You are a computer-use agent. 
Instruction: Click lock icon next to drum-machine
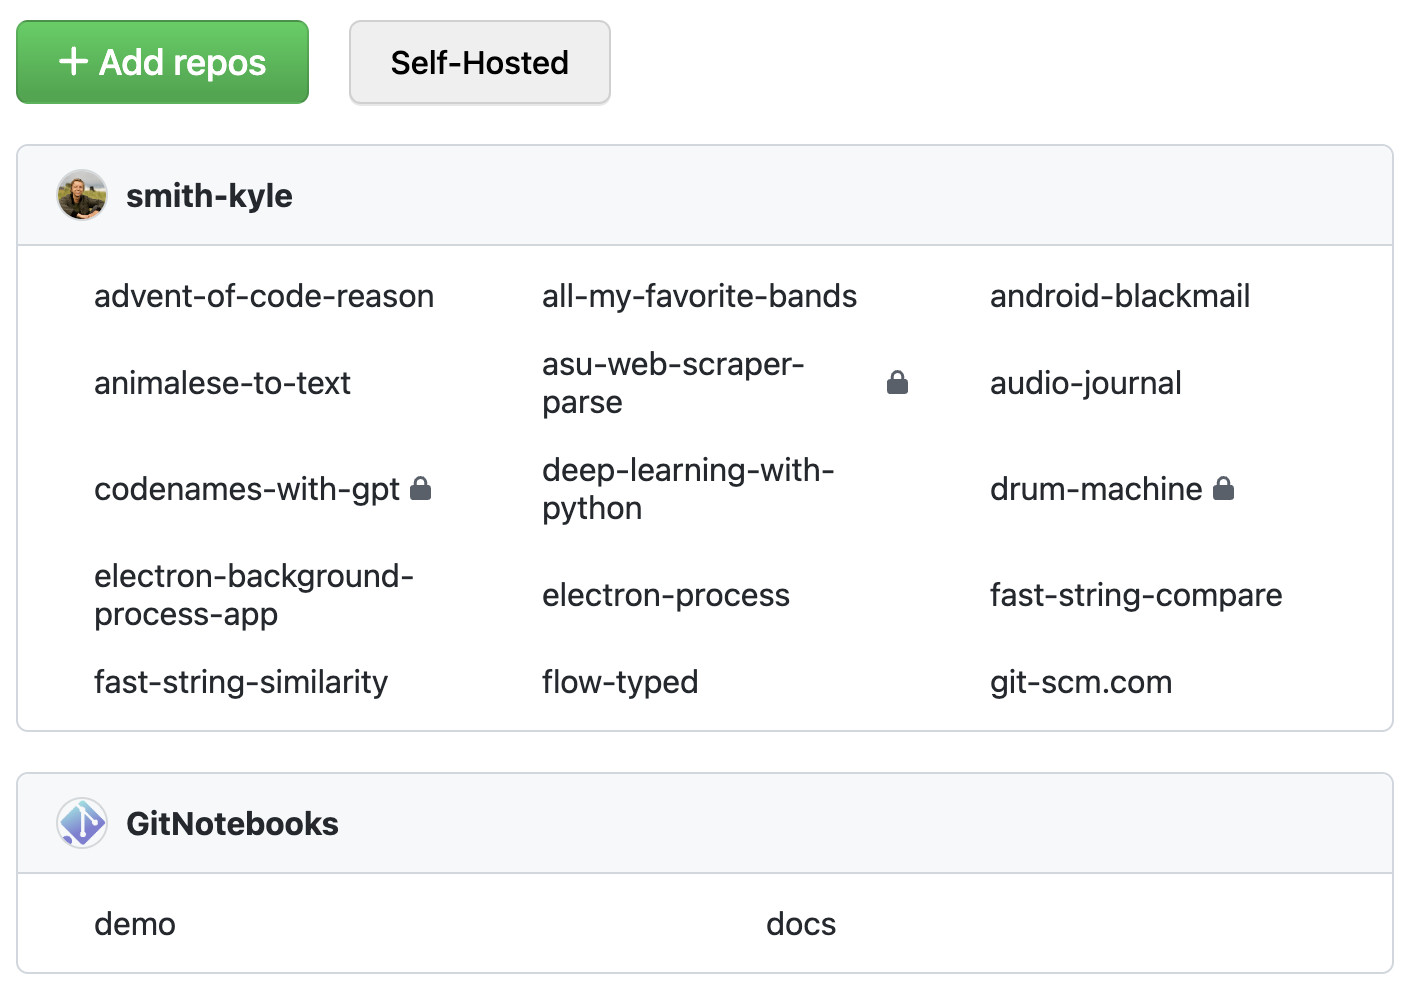click(x=1223, y=489)
